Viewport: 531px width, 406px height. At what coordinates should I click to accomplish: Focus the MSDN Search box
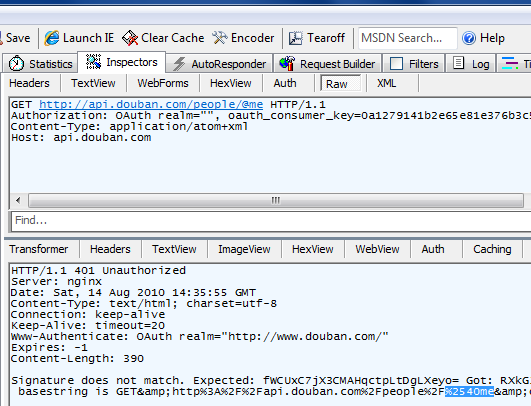tap(407, 38)
